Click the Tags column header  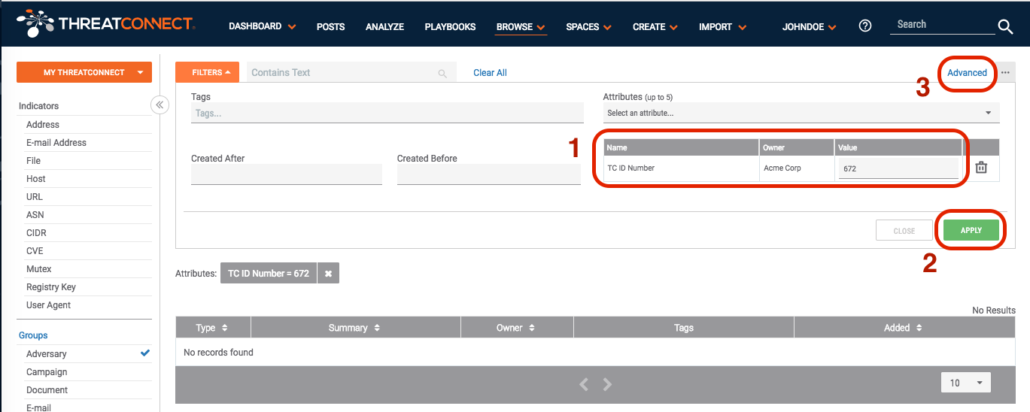pos(684,327)
